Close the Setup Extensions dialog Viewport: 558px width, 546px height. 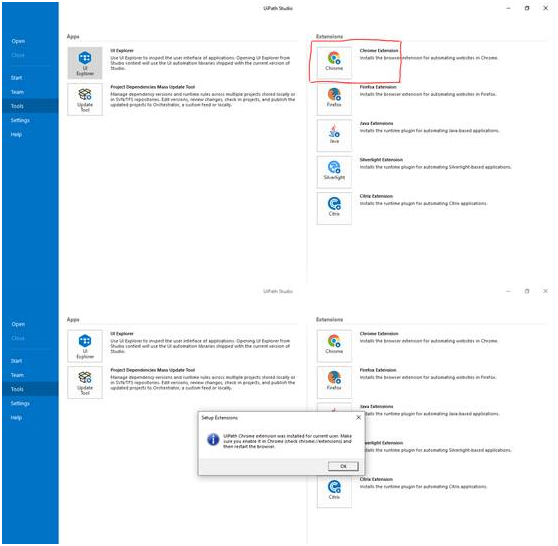pos(359,418)
